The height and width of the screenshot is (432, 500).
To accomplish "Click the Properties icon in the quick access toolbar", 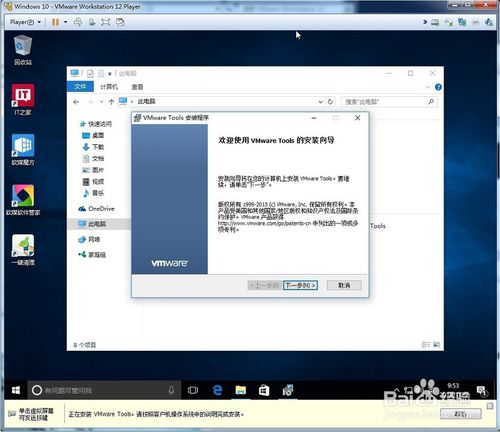I will point(90,73).
